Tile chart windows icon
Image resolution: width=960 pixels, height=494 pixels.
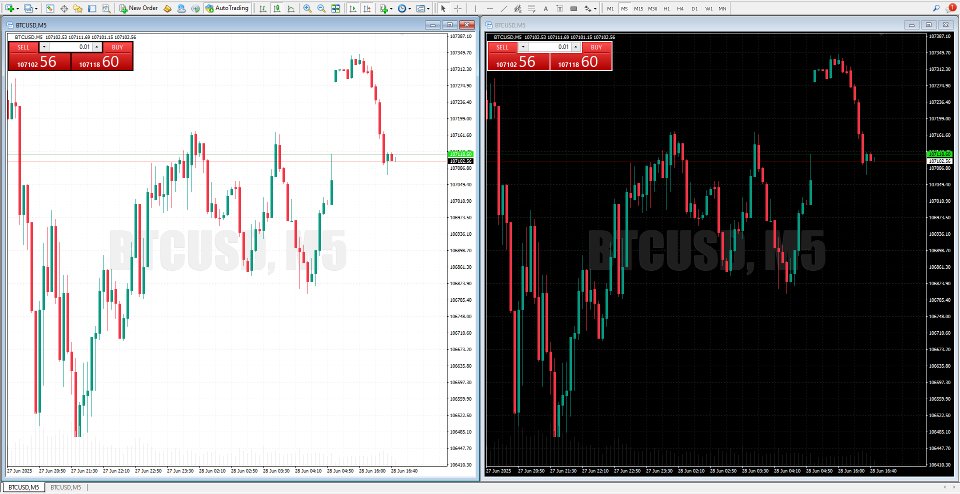tap(336, 9)
